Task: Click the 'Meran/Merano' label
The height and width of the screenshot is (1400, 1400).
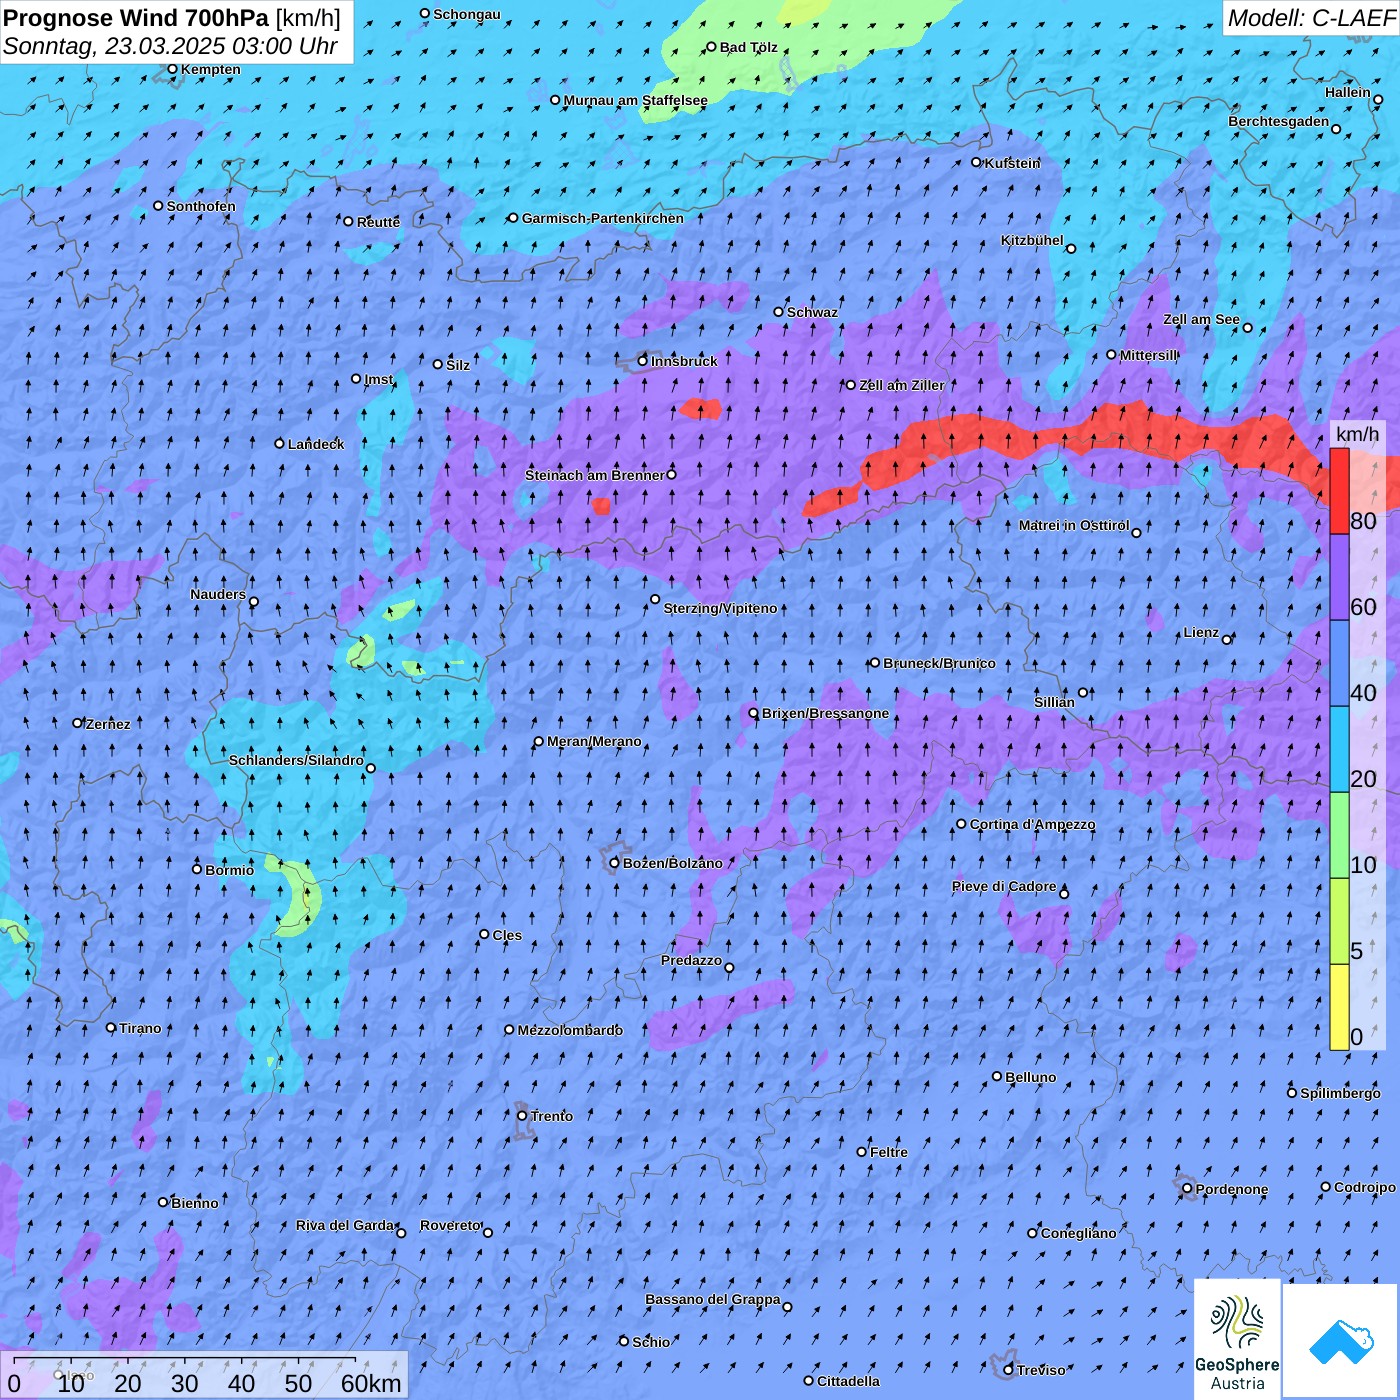Action: (594, 741)
